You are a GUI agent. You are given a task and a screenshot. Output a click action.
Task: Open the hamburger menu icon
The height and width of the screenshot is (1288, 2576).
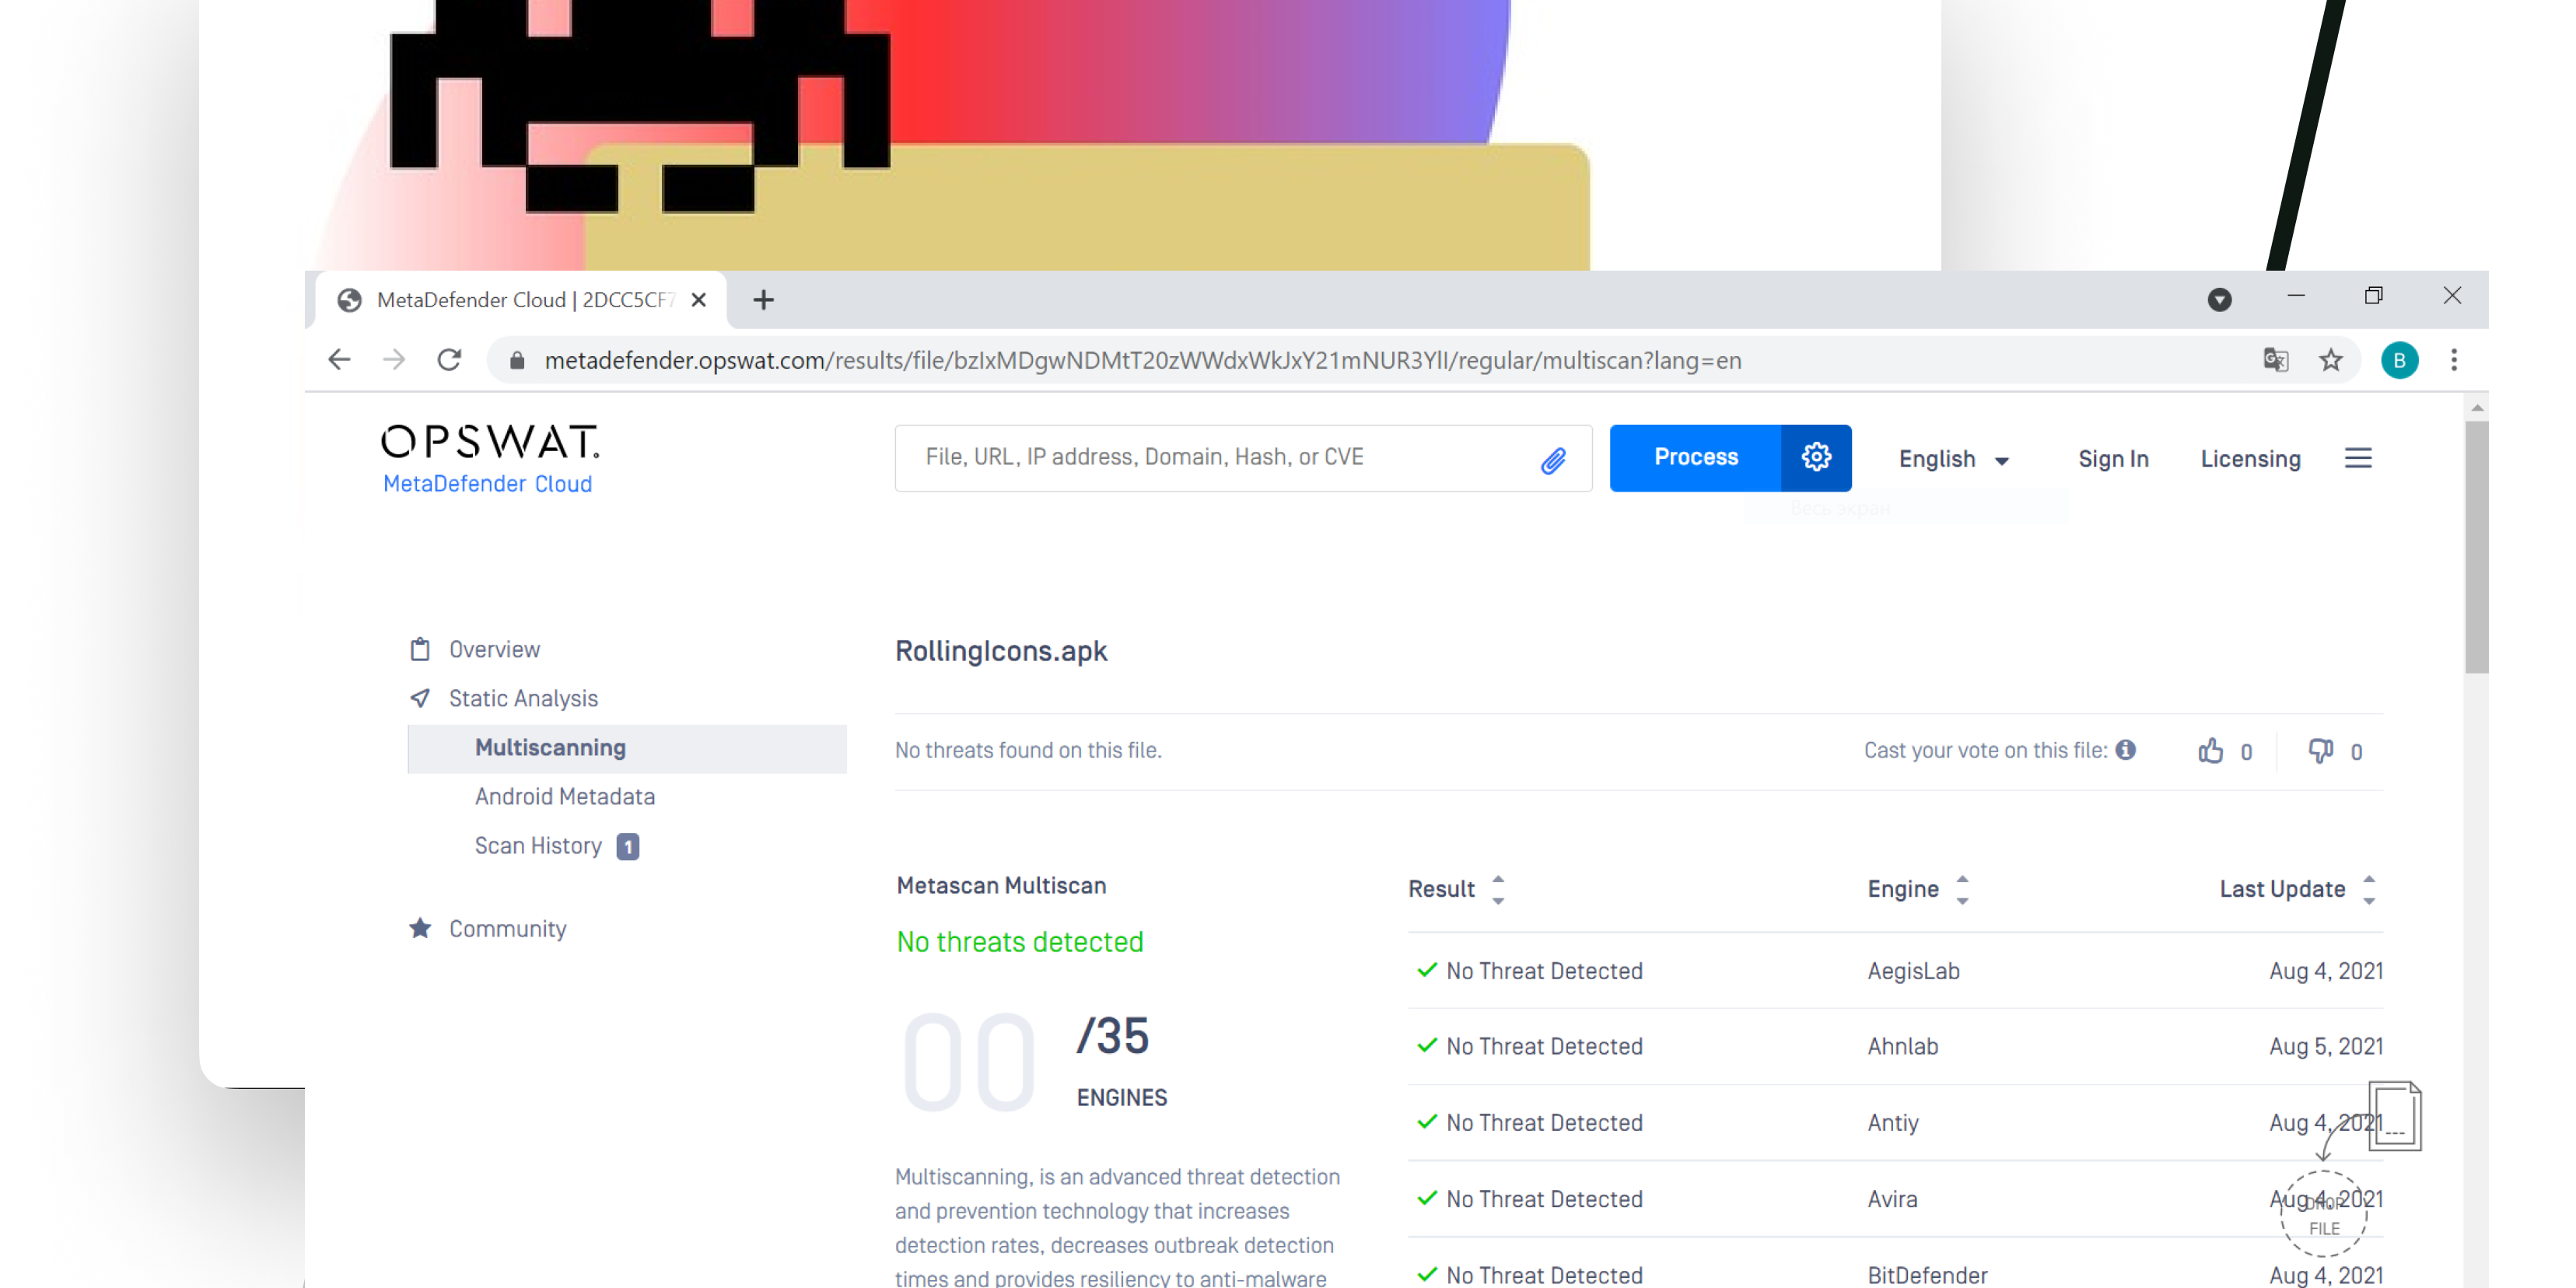point(2357,458)
